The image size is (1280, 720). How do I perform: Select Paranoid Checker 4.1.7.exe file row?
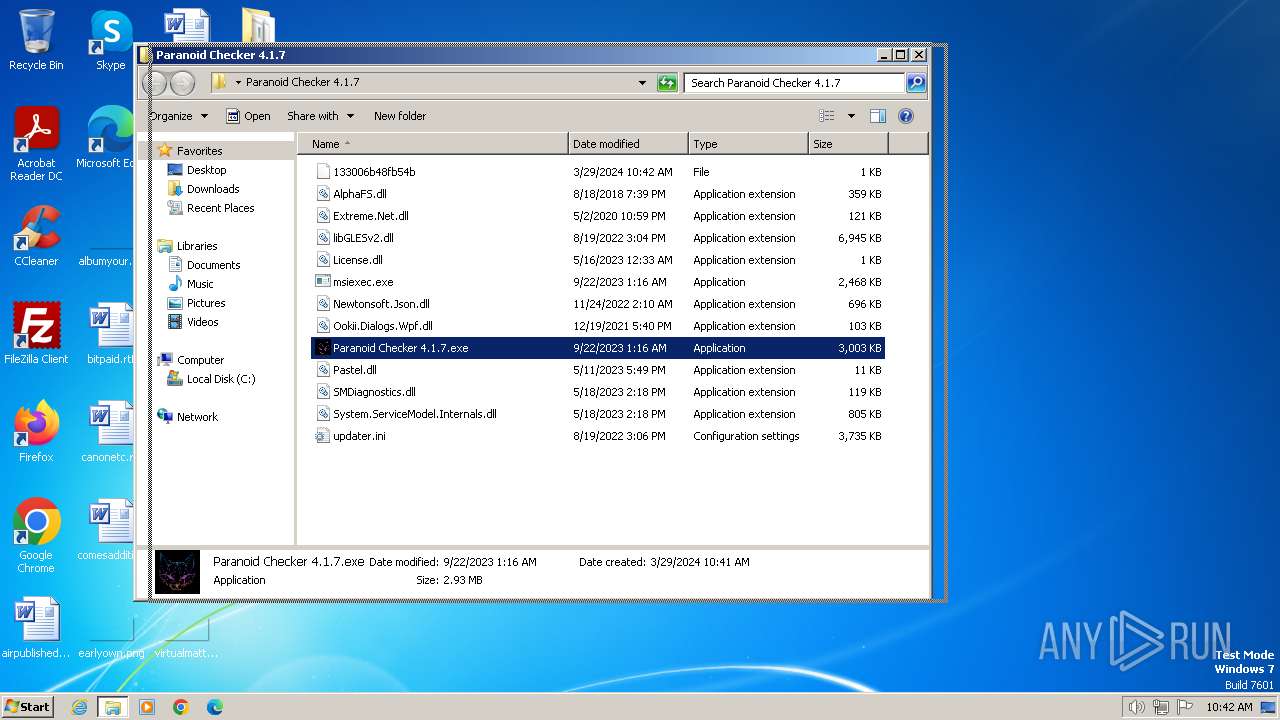tap(597, 348)
